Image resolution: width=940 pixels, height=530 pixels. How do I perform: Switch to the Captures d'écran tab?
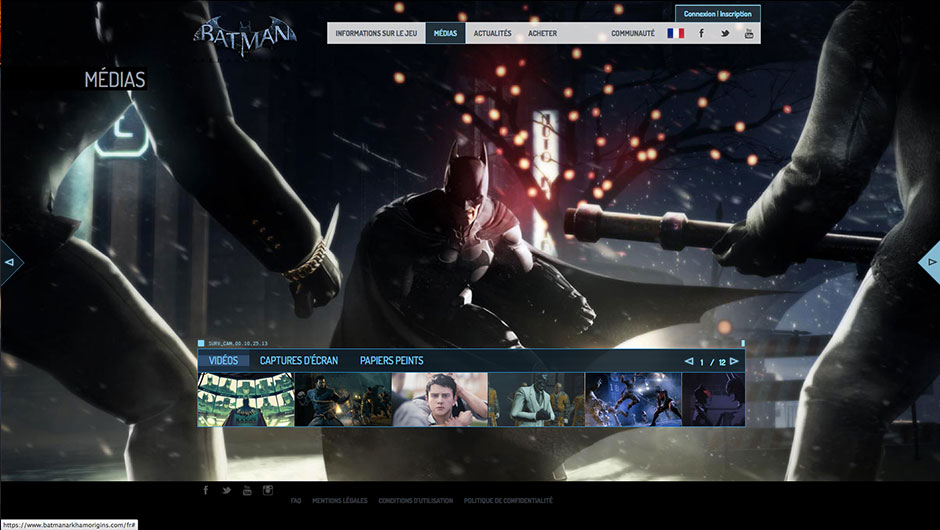(299, 360)
